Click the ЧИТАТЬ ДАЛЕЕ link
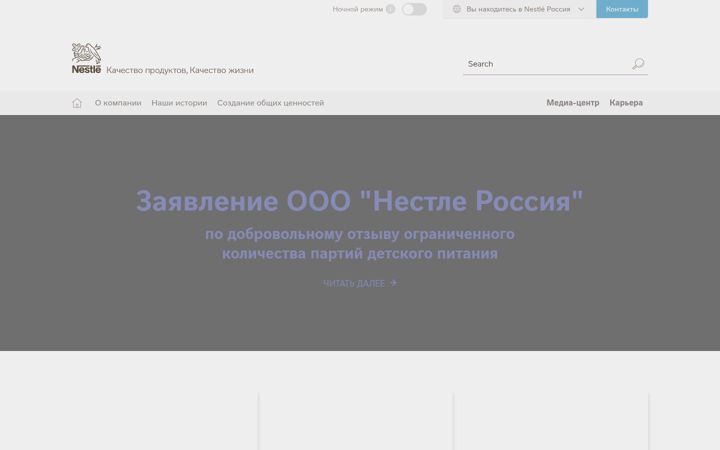 click(360, 284)
